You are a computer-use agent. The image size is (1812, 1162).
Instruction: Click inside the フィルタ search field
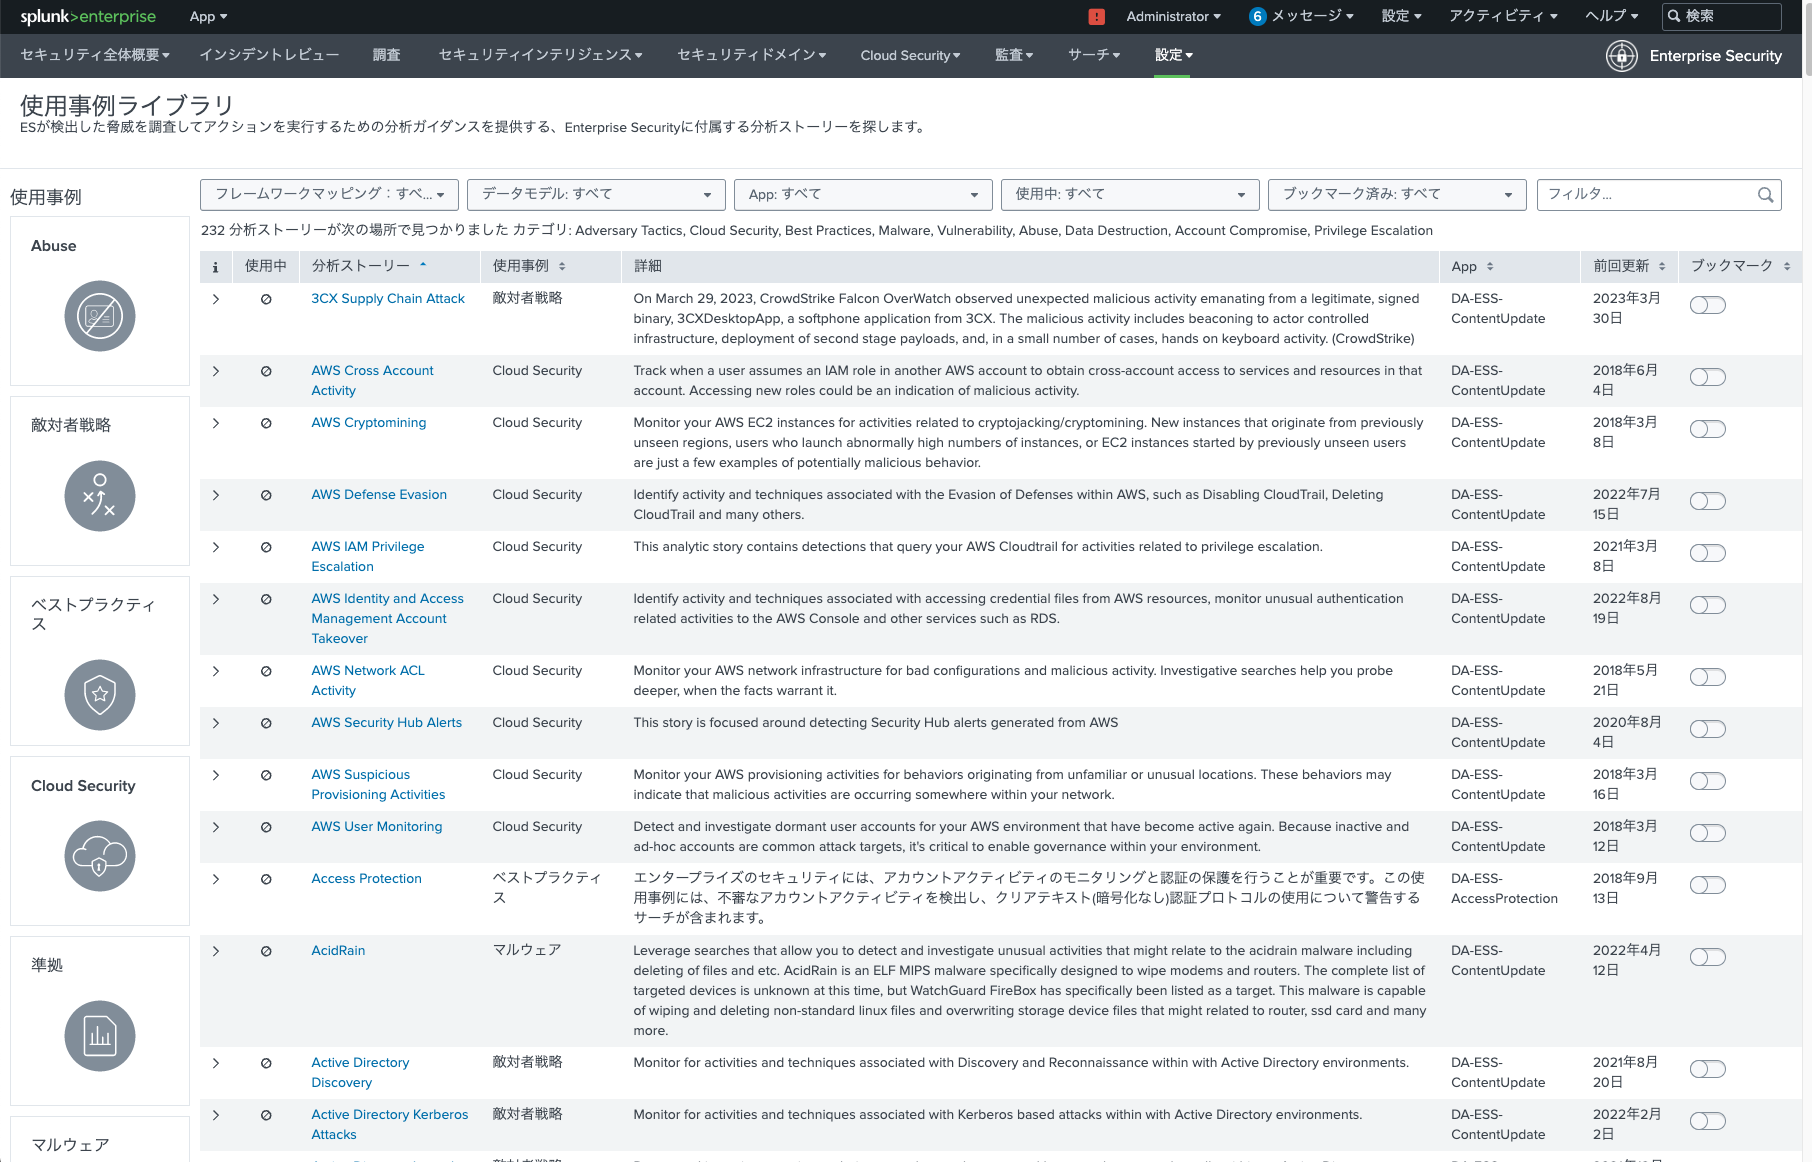tap(1650, 194)
